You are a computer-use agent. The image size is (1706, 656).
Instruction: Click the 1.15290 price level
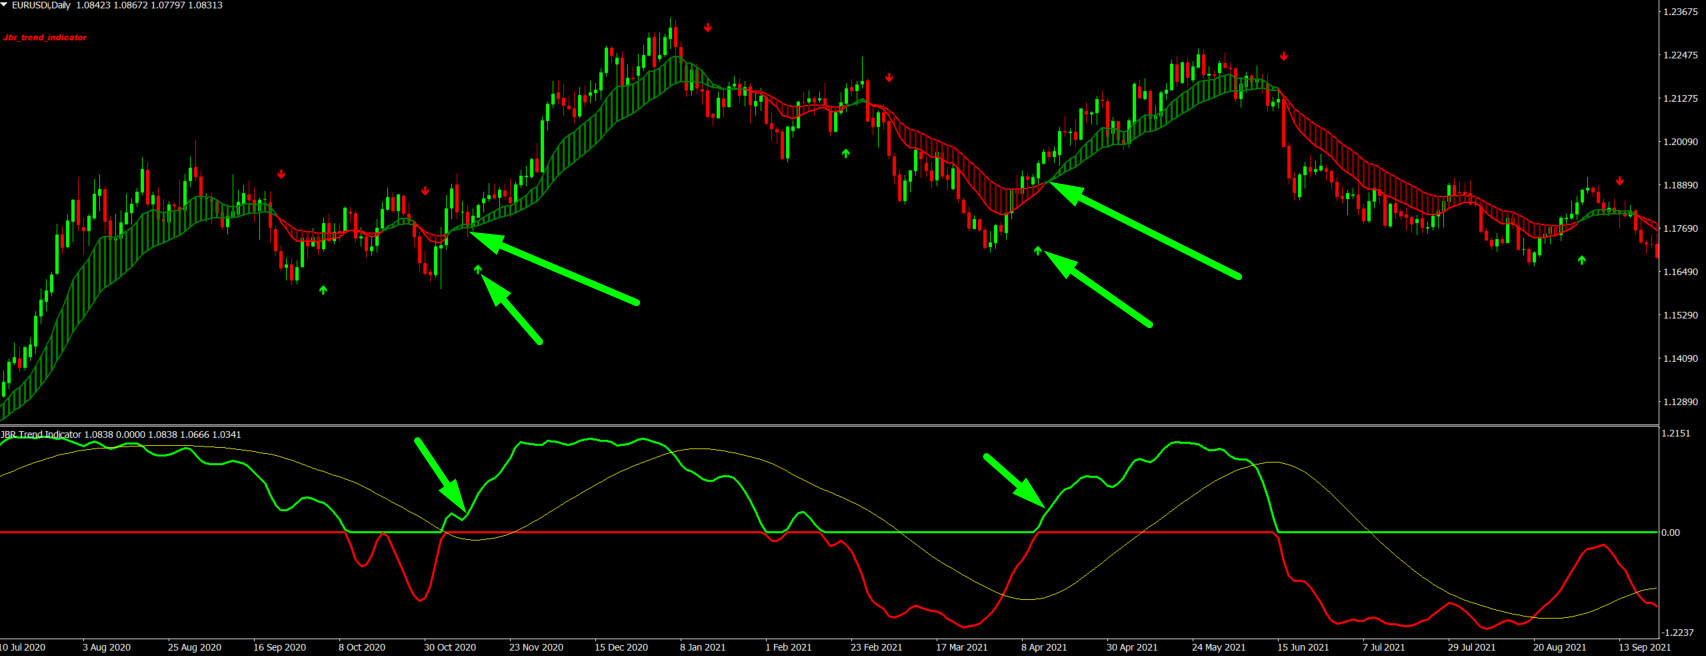point(1680,315)
